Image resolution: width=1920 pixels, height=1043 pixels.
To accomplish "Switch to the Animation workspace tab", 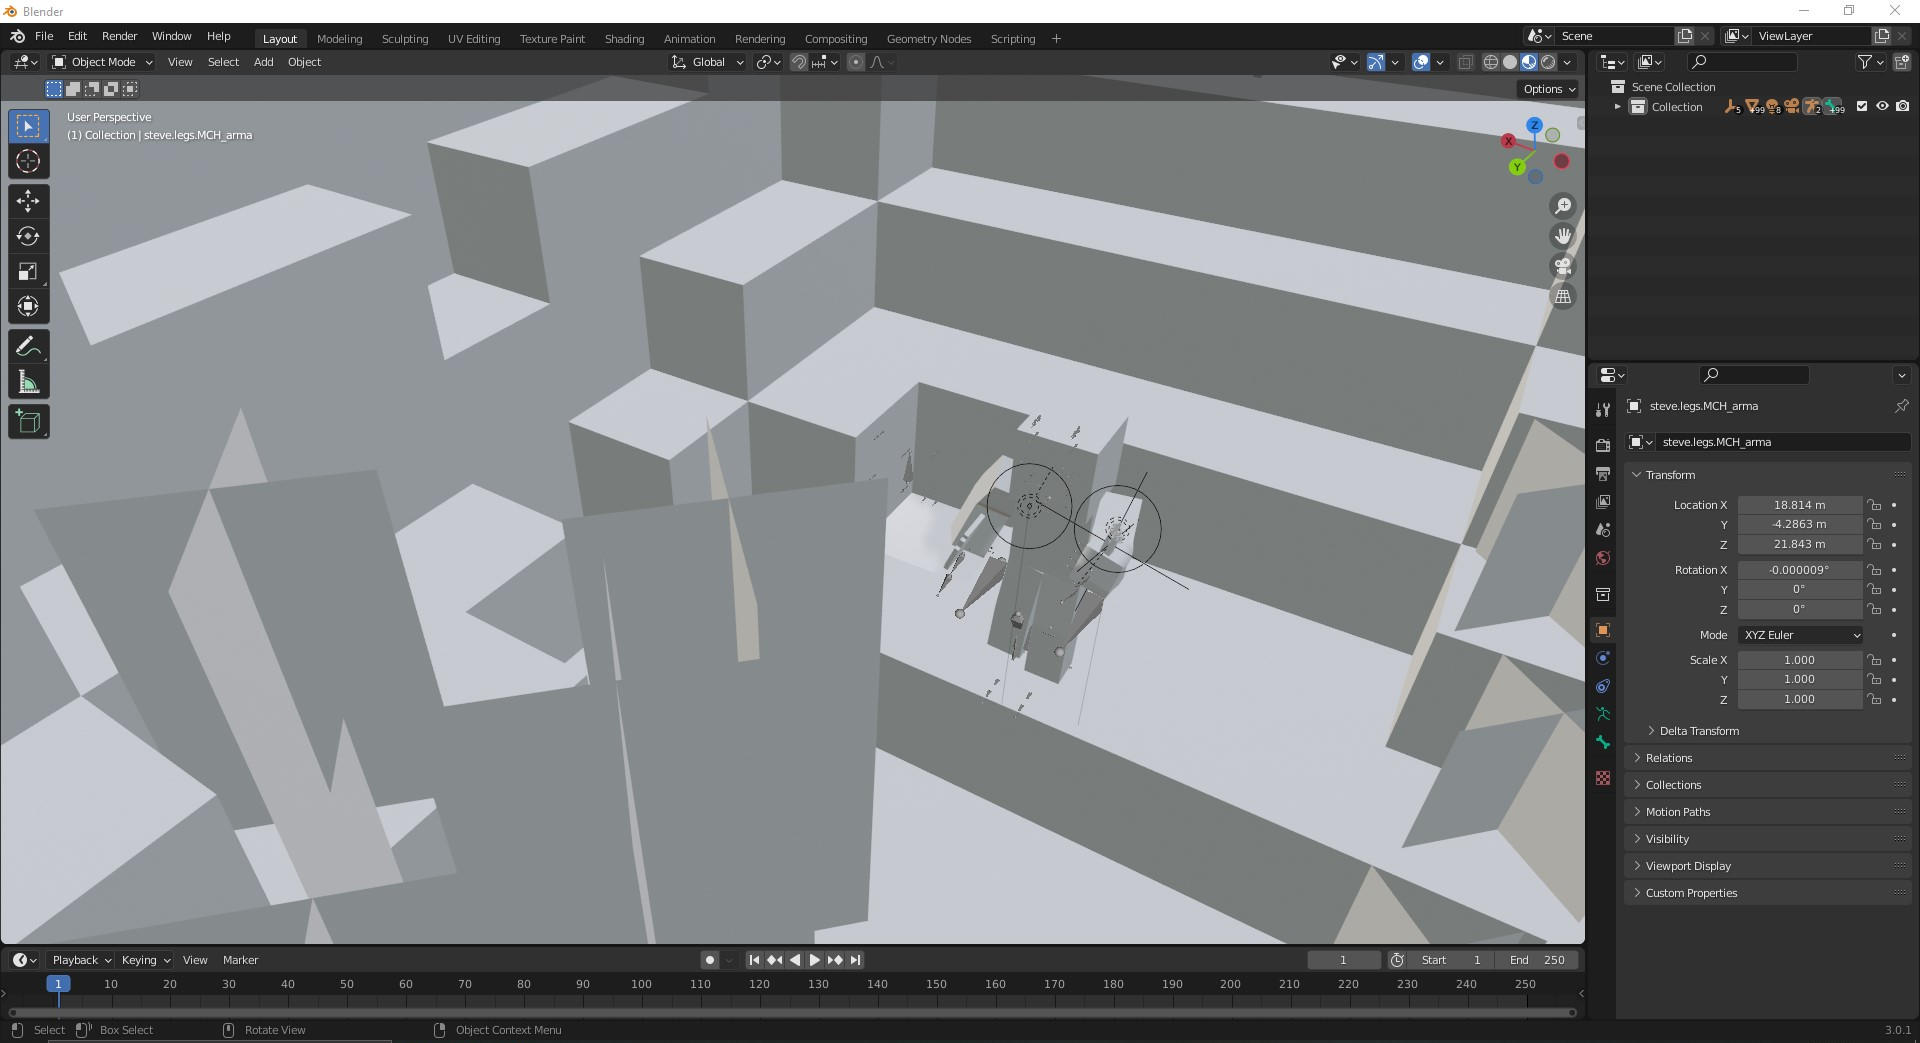I will (689, 38).
